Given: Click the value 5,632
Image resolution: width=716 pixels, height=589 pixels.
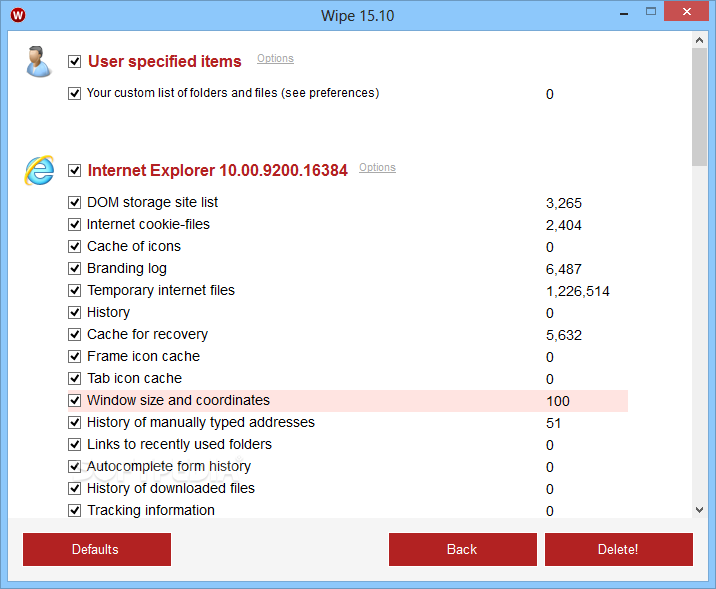Looking at the screenshot, I should point(563,335).
